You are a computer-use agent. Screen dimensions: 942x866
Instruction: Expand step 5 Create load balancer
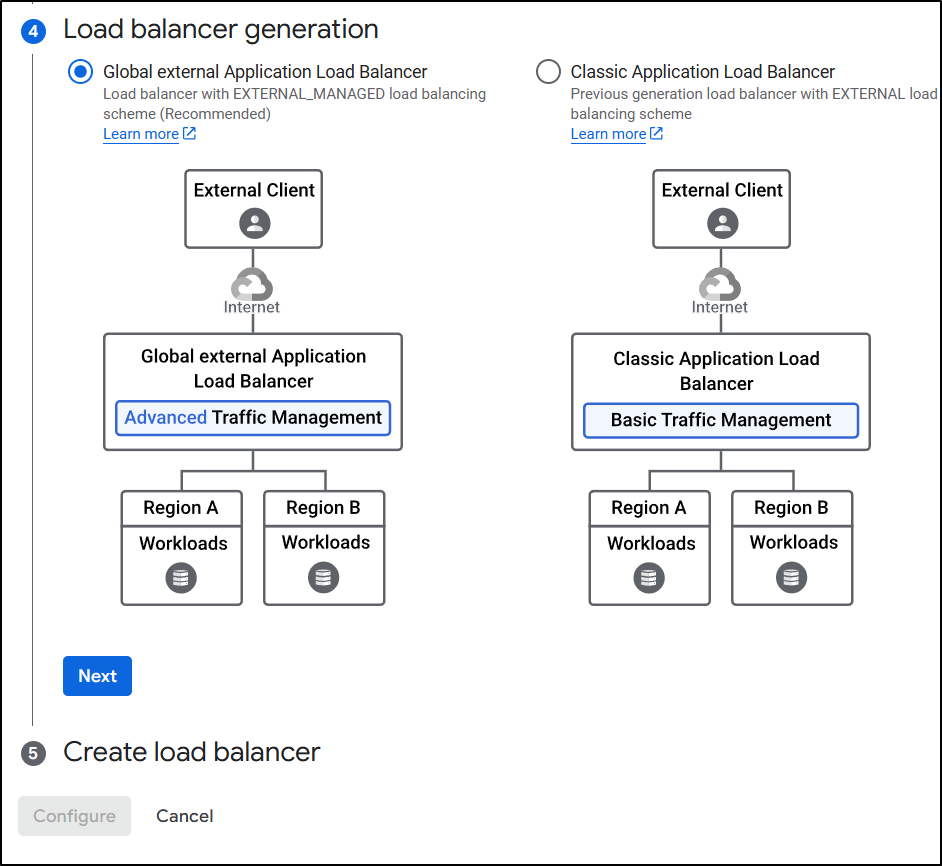coord(191,752)
